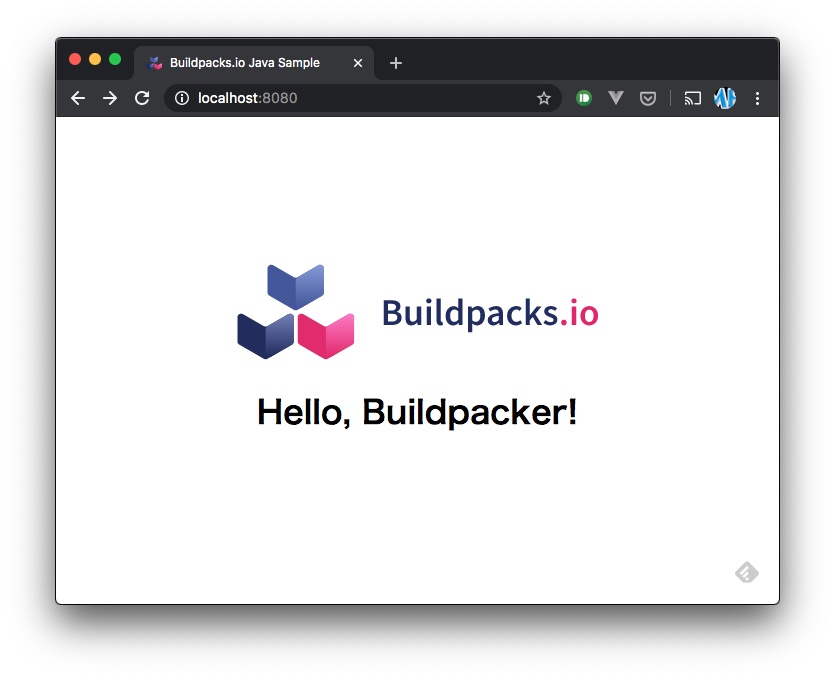835x678 pixels.
Task: Open the Chrome profile avatar
Action: pos(725,98)
